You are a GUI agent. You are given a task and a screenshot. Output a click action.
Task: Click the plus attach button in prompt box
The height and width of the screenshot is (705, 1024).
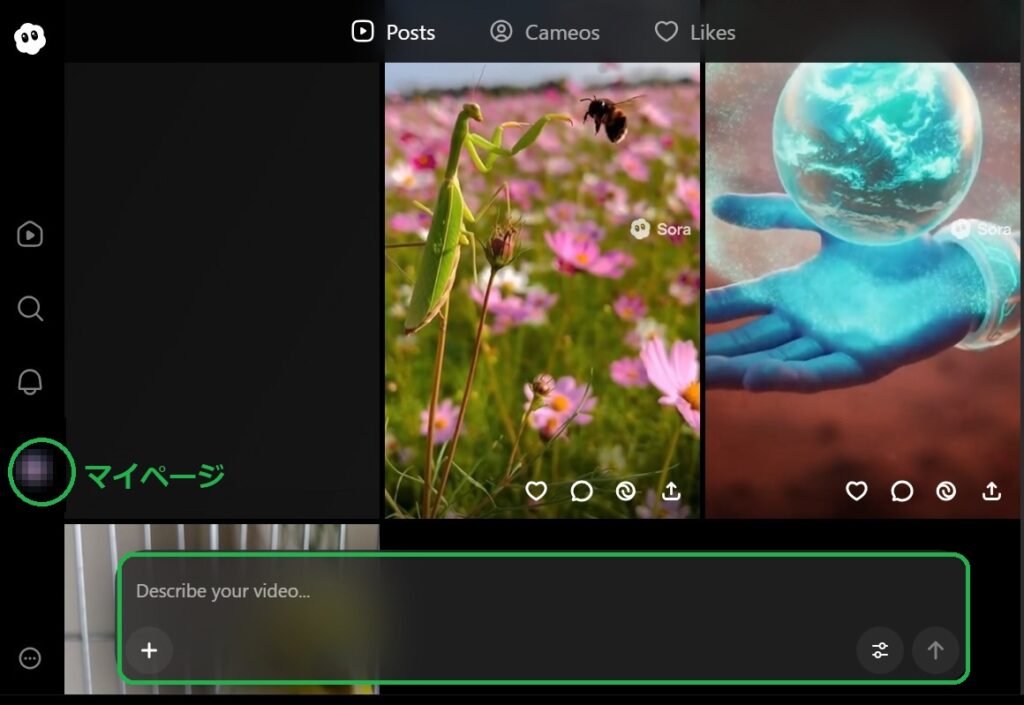pos(149,651)
